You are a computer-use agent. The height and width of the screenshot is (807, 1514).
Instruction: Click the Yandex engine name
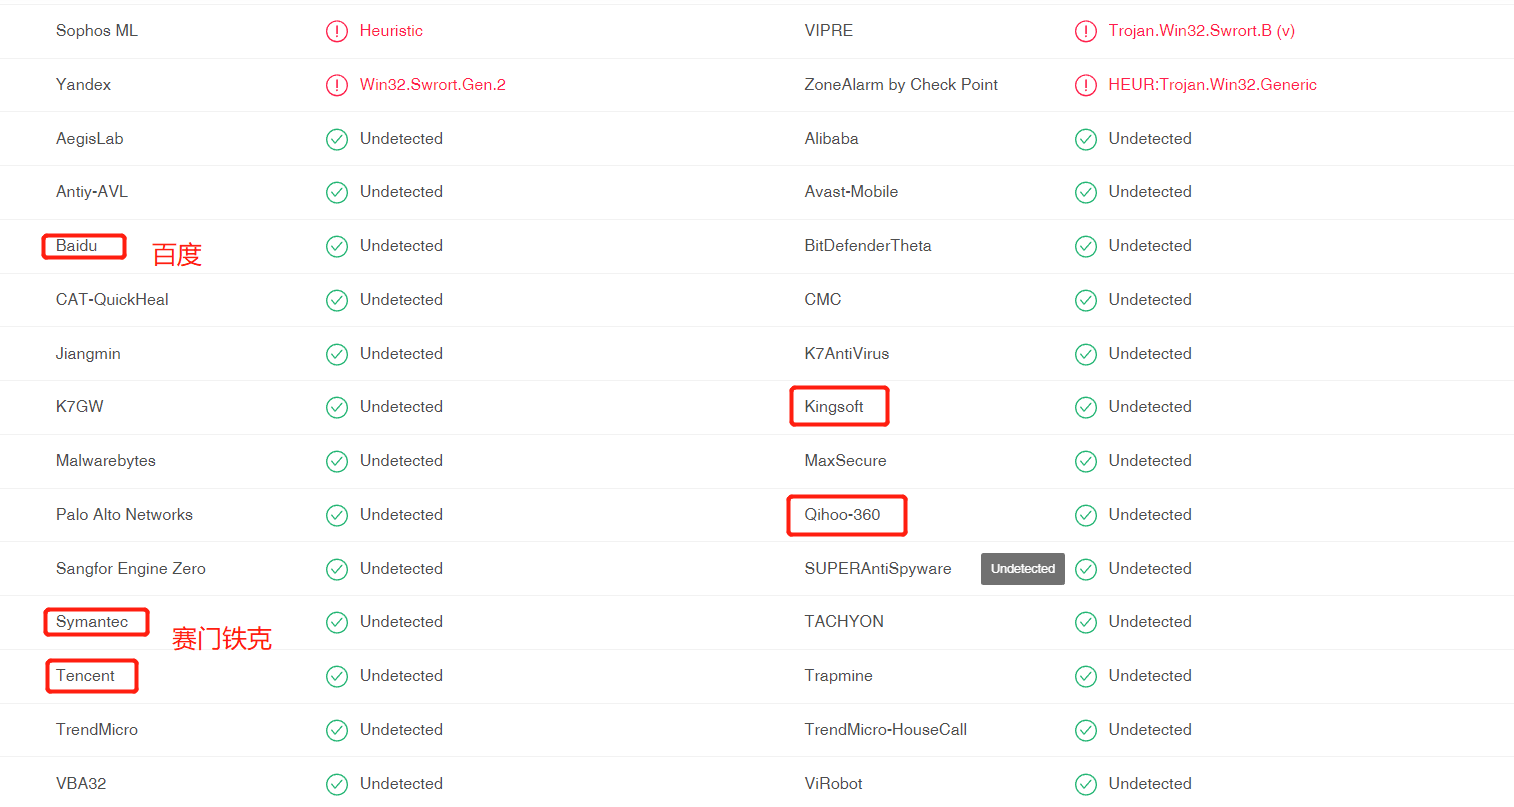pyautogui.click(x=83, y=85)
